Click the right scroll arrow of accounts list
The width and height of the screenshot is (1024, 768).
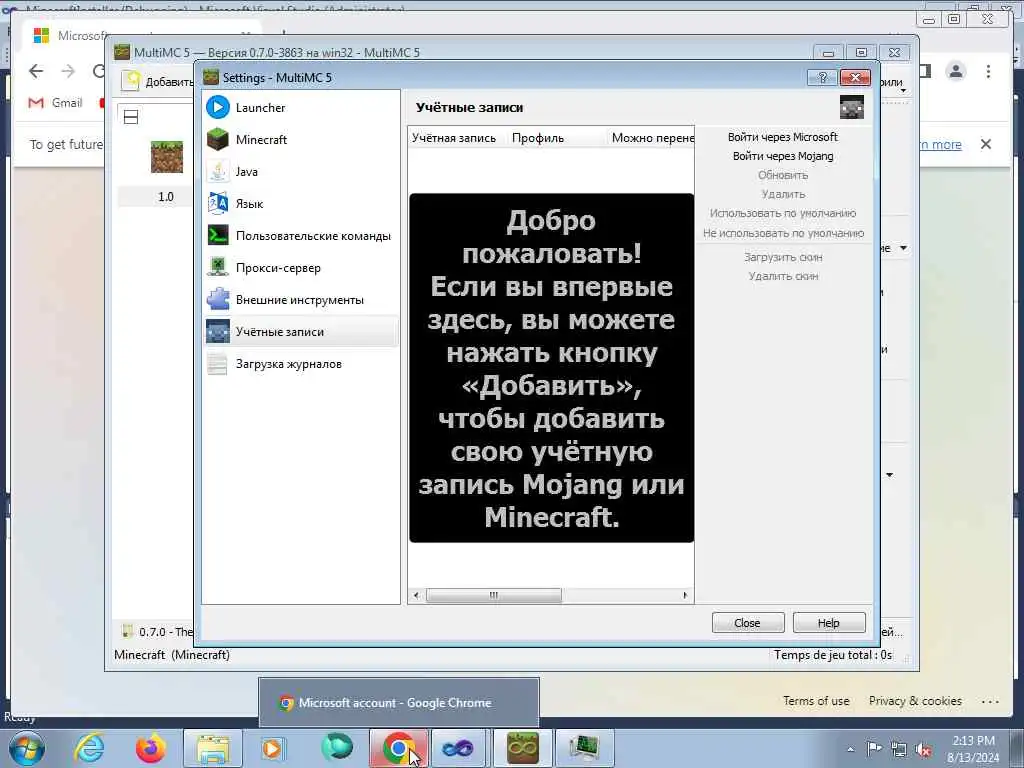pos(685,595)
